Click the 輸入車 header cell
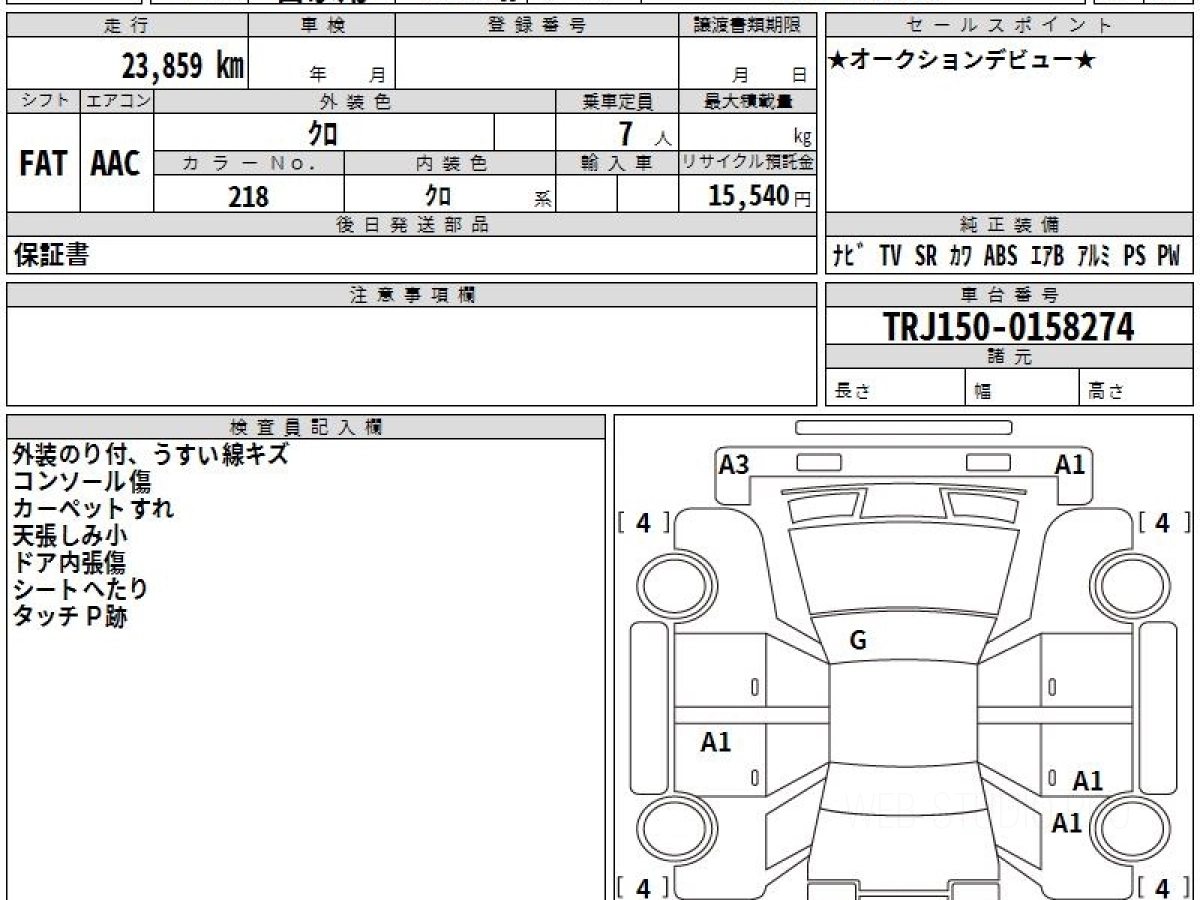The image size is (1200, 900). click(617, 164)
